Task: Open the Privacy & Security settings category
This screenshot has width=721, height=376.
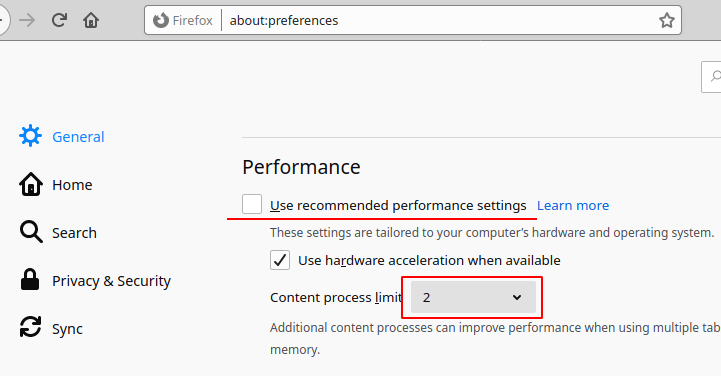Action: 111,280
